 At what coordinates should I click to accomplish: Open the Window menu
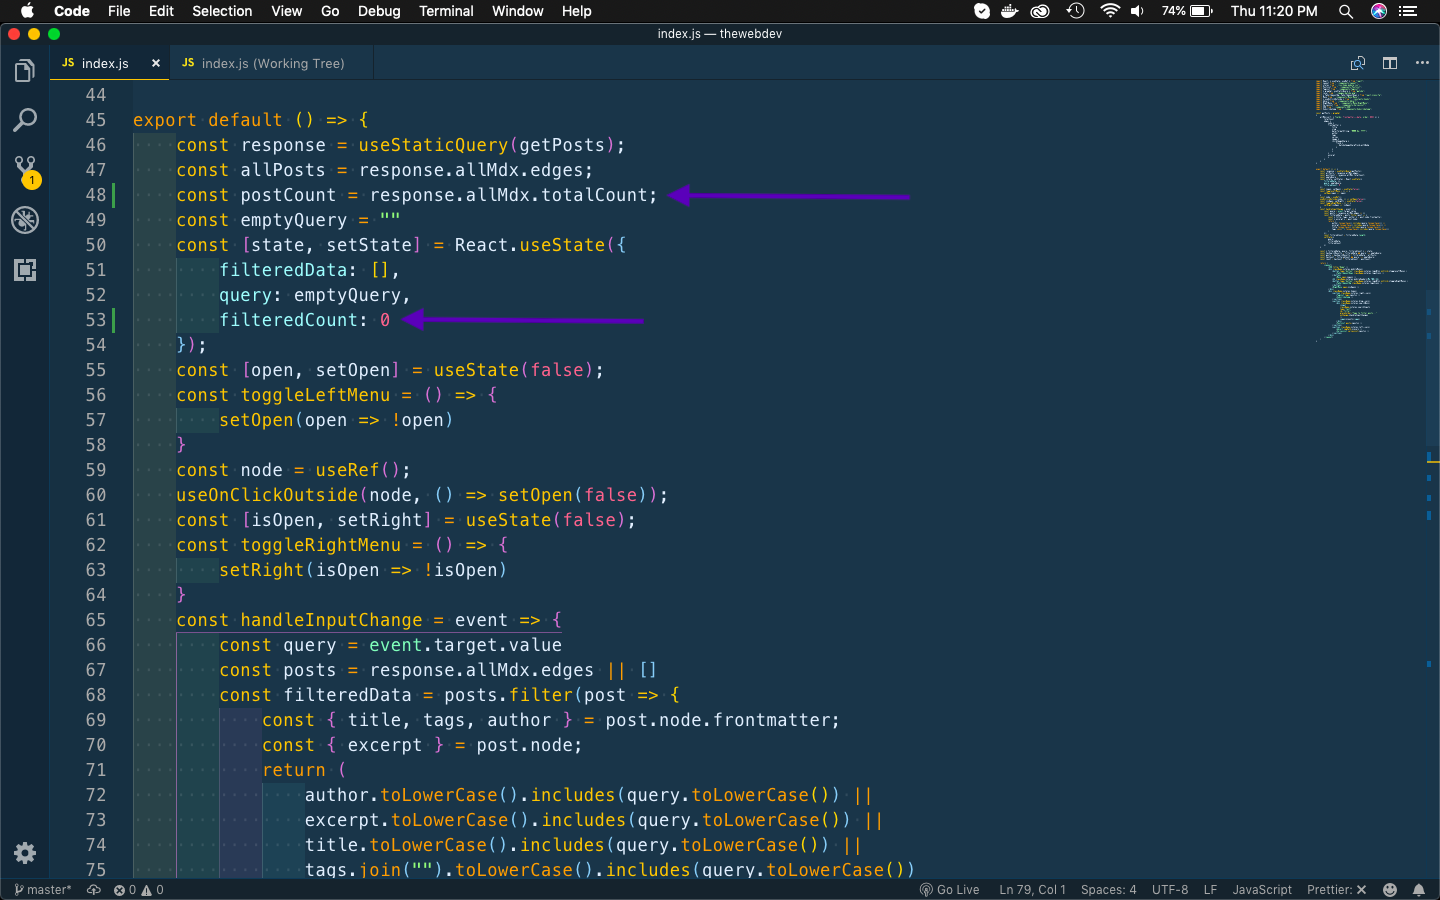[x=517, y=11]
